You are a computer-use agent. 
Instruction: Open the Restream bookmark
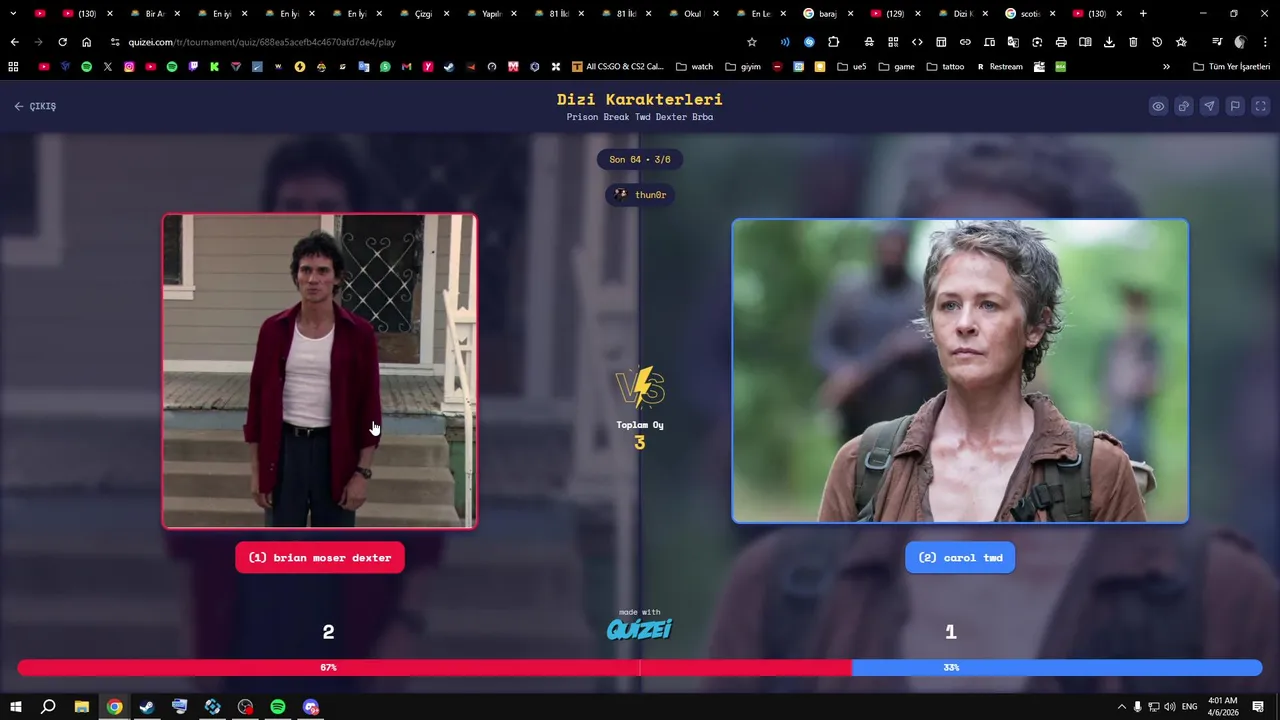999,67
